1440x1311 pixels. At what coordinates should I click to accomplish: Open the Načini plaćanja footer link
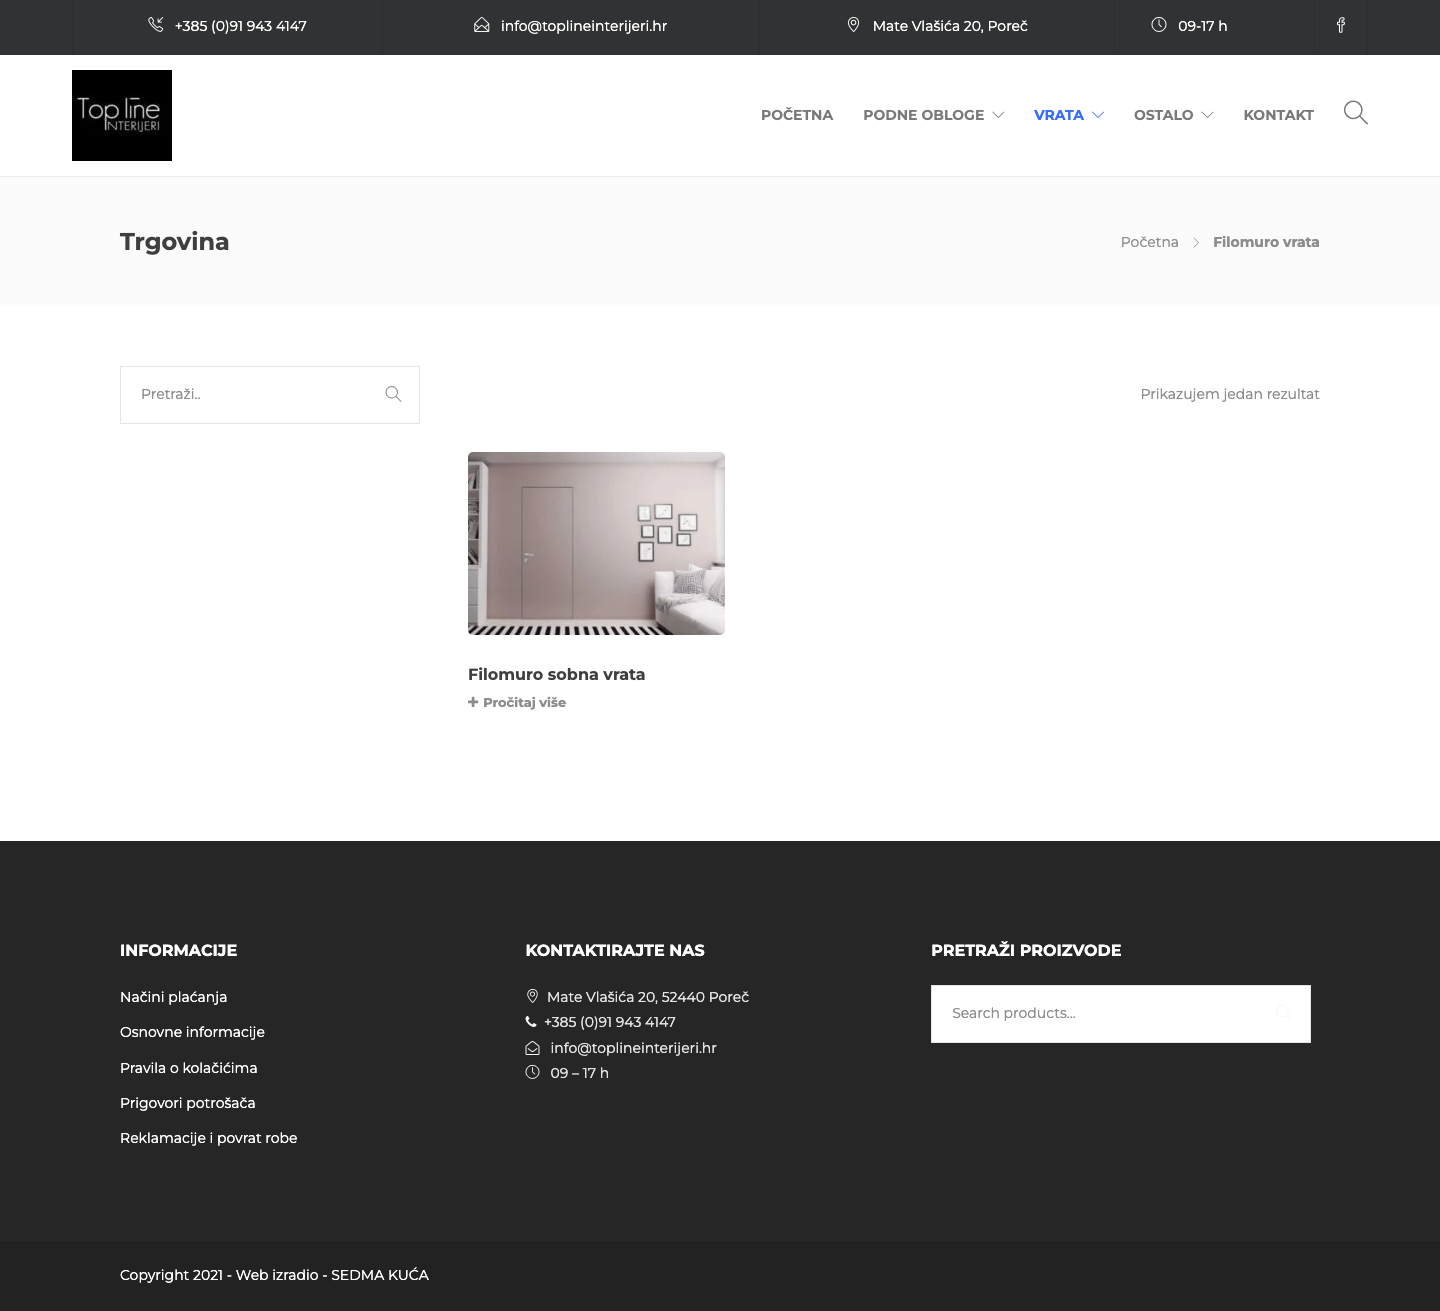click(173, 997)
